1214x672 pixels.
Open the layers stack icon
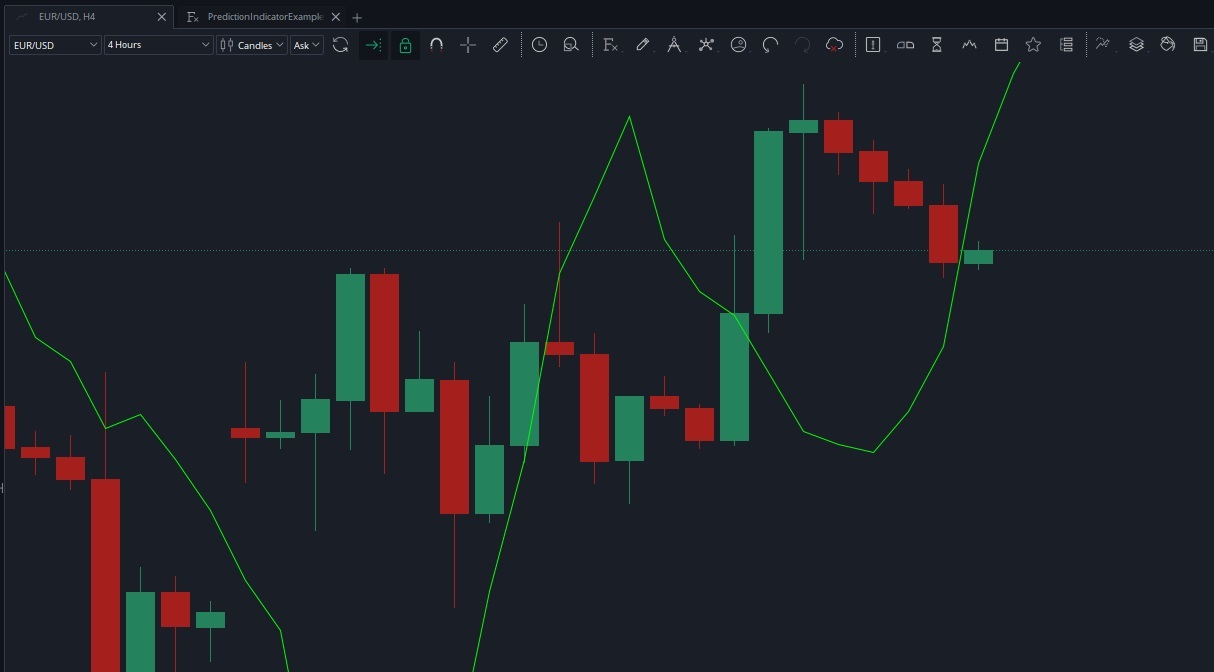[x=1136, y=45]
